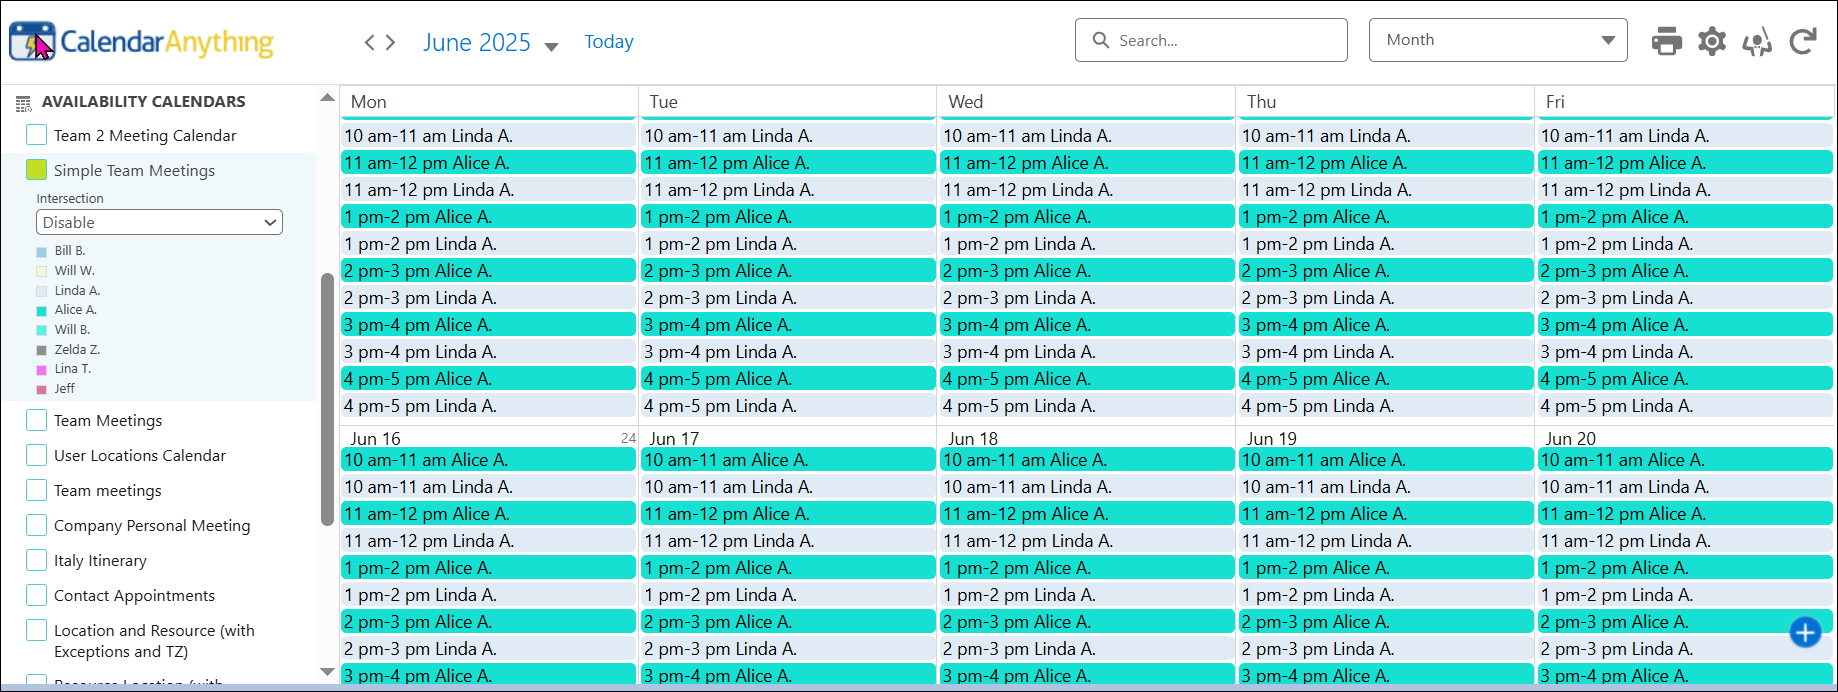This screenshot has height=692, width=1838.
Task: Uncheck the Simple Team Meetings calendar
Action: [37, 170]
